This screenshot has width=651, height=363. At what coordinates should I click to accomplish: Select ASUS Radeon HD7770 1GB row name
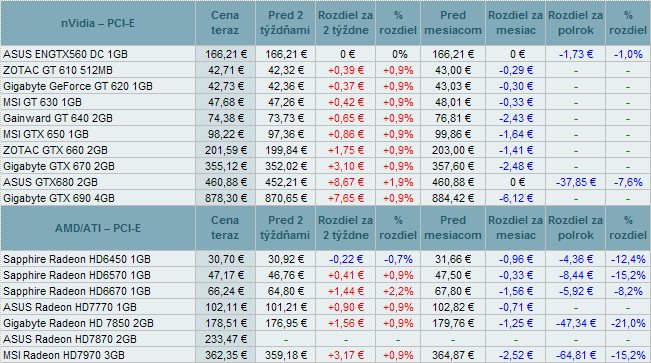(70, 307)
